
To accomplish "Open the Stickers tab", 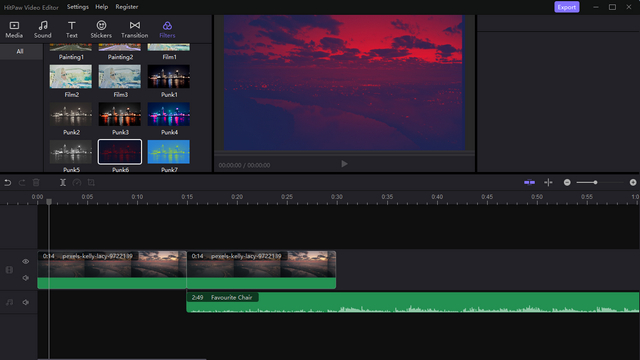I will [x=101, y=29].
